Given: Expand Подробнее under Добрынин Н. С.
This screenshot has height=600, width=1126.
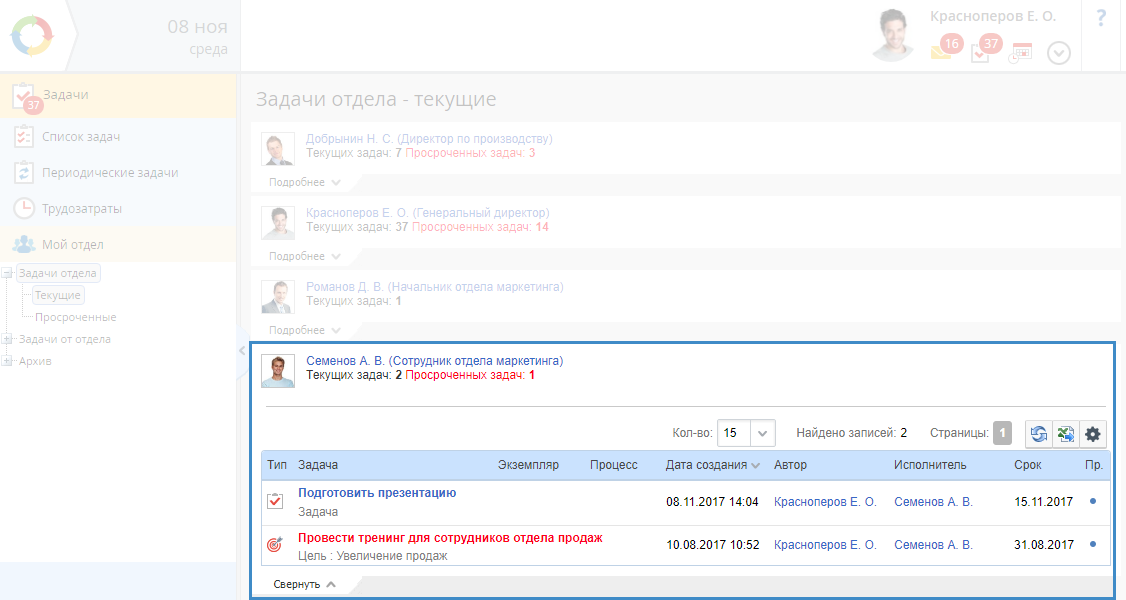Looking at the screenshot, I should (x=305, y=182).
